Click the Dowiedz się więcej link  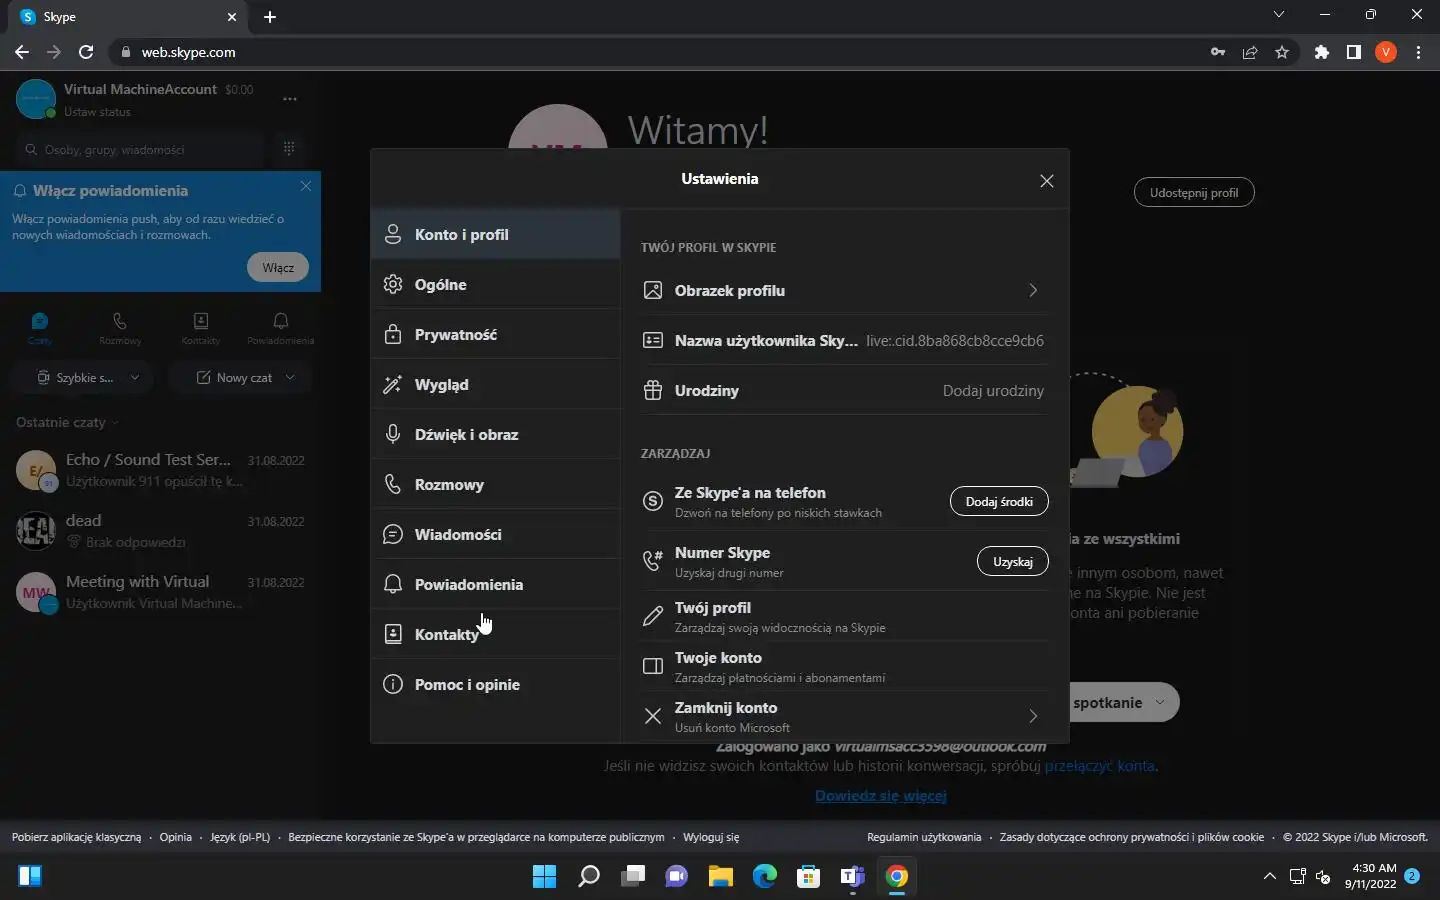[x=880, y=796]
